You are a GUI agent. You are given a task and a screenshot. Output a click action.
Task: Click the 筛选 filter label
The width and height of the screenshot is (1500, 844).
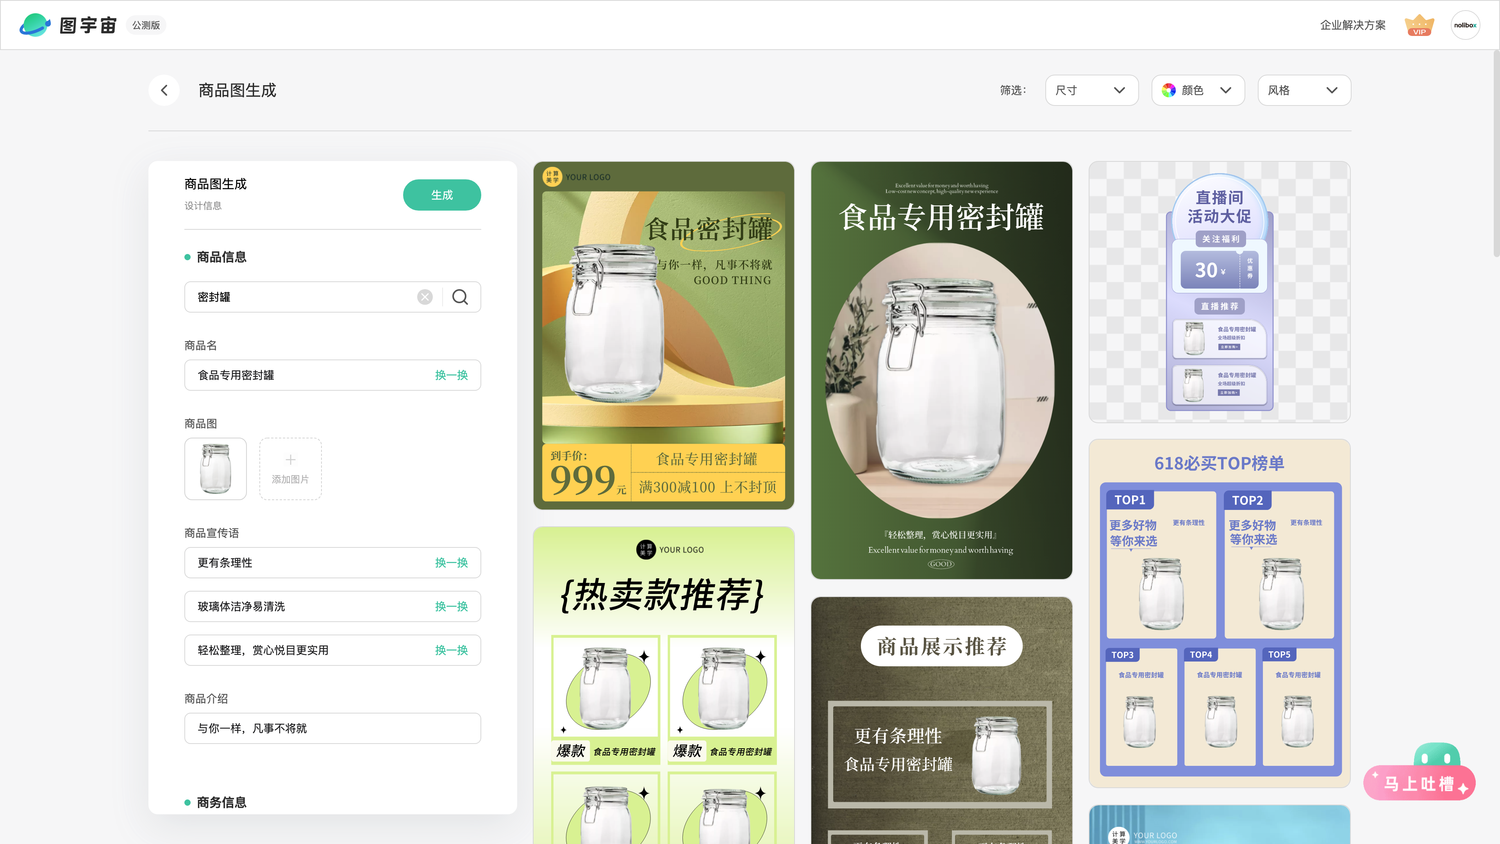1012,90
